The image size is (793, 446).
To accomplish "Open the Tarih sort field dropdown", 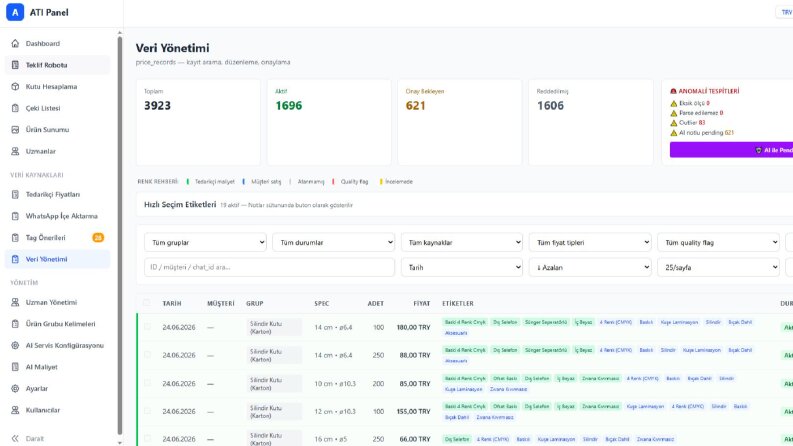I will point(462,267).
